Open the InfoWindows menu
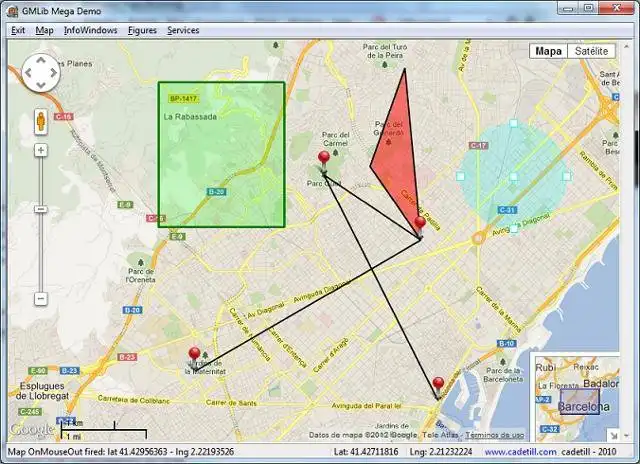Viewport: 640px width, 464px height. click(x=91, y=30)
